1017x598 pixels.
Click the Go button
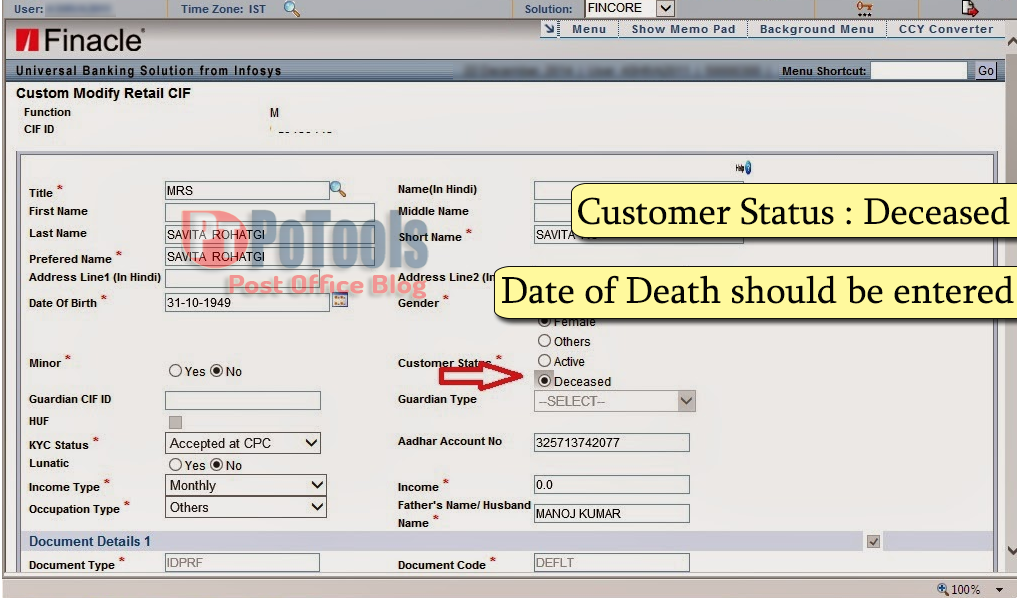(985, 70)
